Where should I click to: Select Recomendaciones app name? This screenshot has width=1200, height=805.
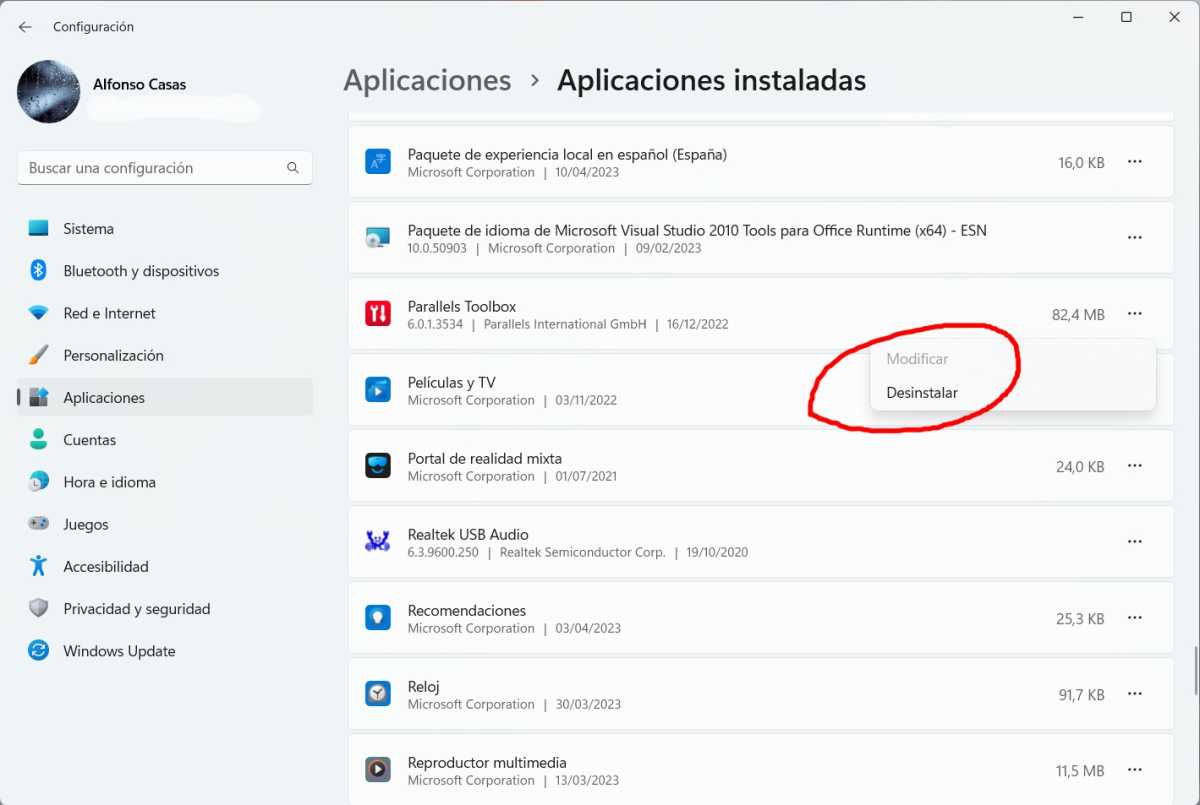click(x=467, y=610)
